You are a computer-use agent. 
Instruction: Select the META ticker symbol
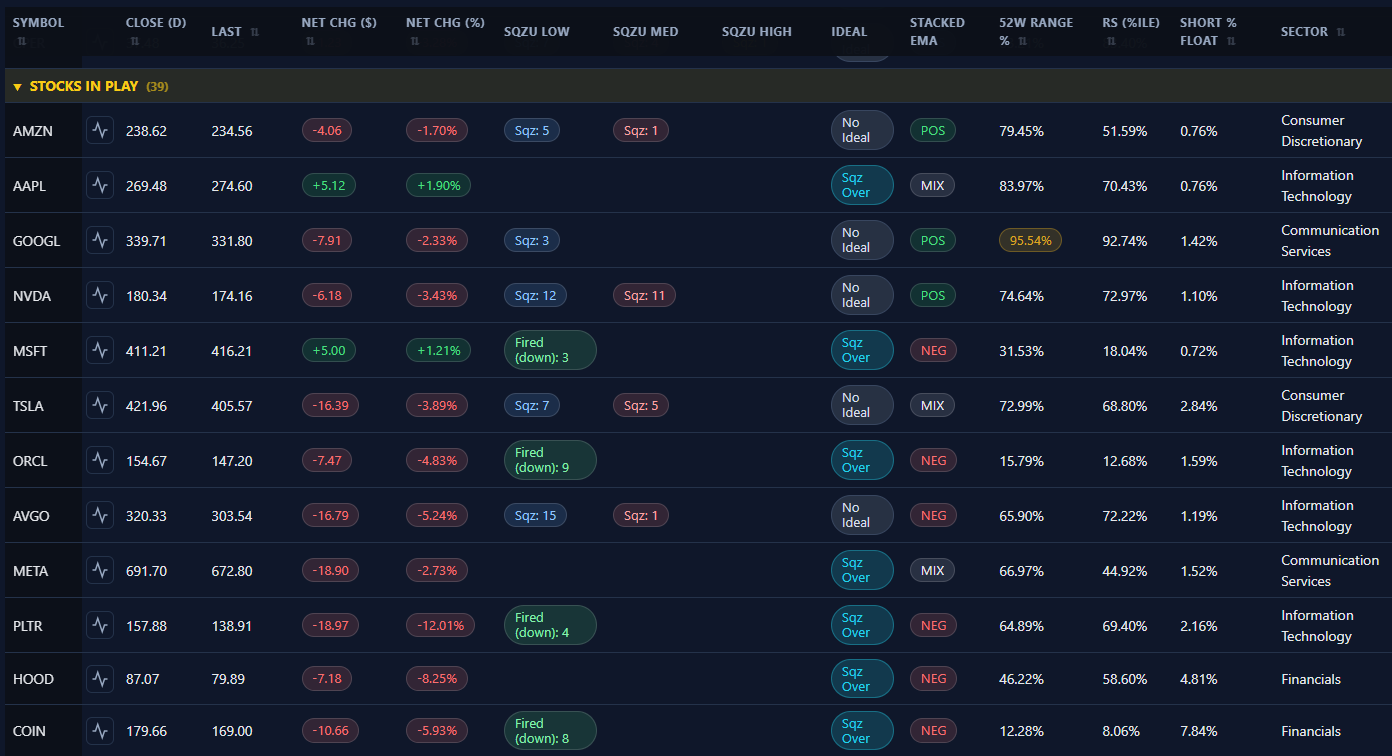[x=30, y=571]
